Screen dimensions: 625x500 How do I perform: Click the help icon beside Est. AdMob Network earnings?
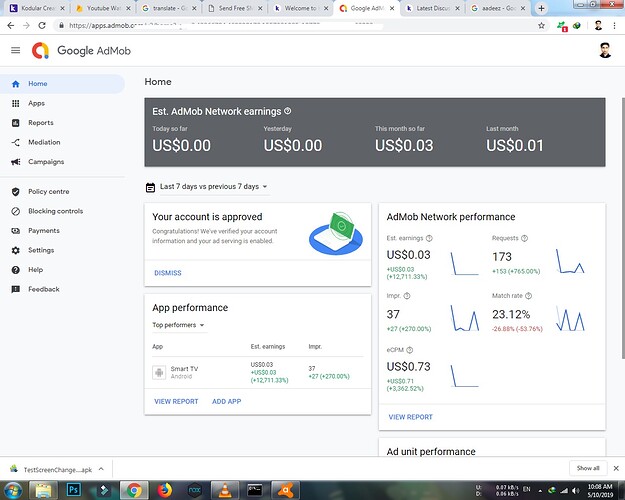[287, 111]
